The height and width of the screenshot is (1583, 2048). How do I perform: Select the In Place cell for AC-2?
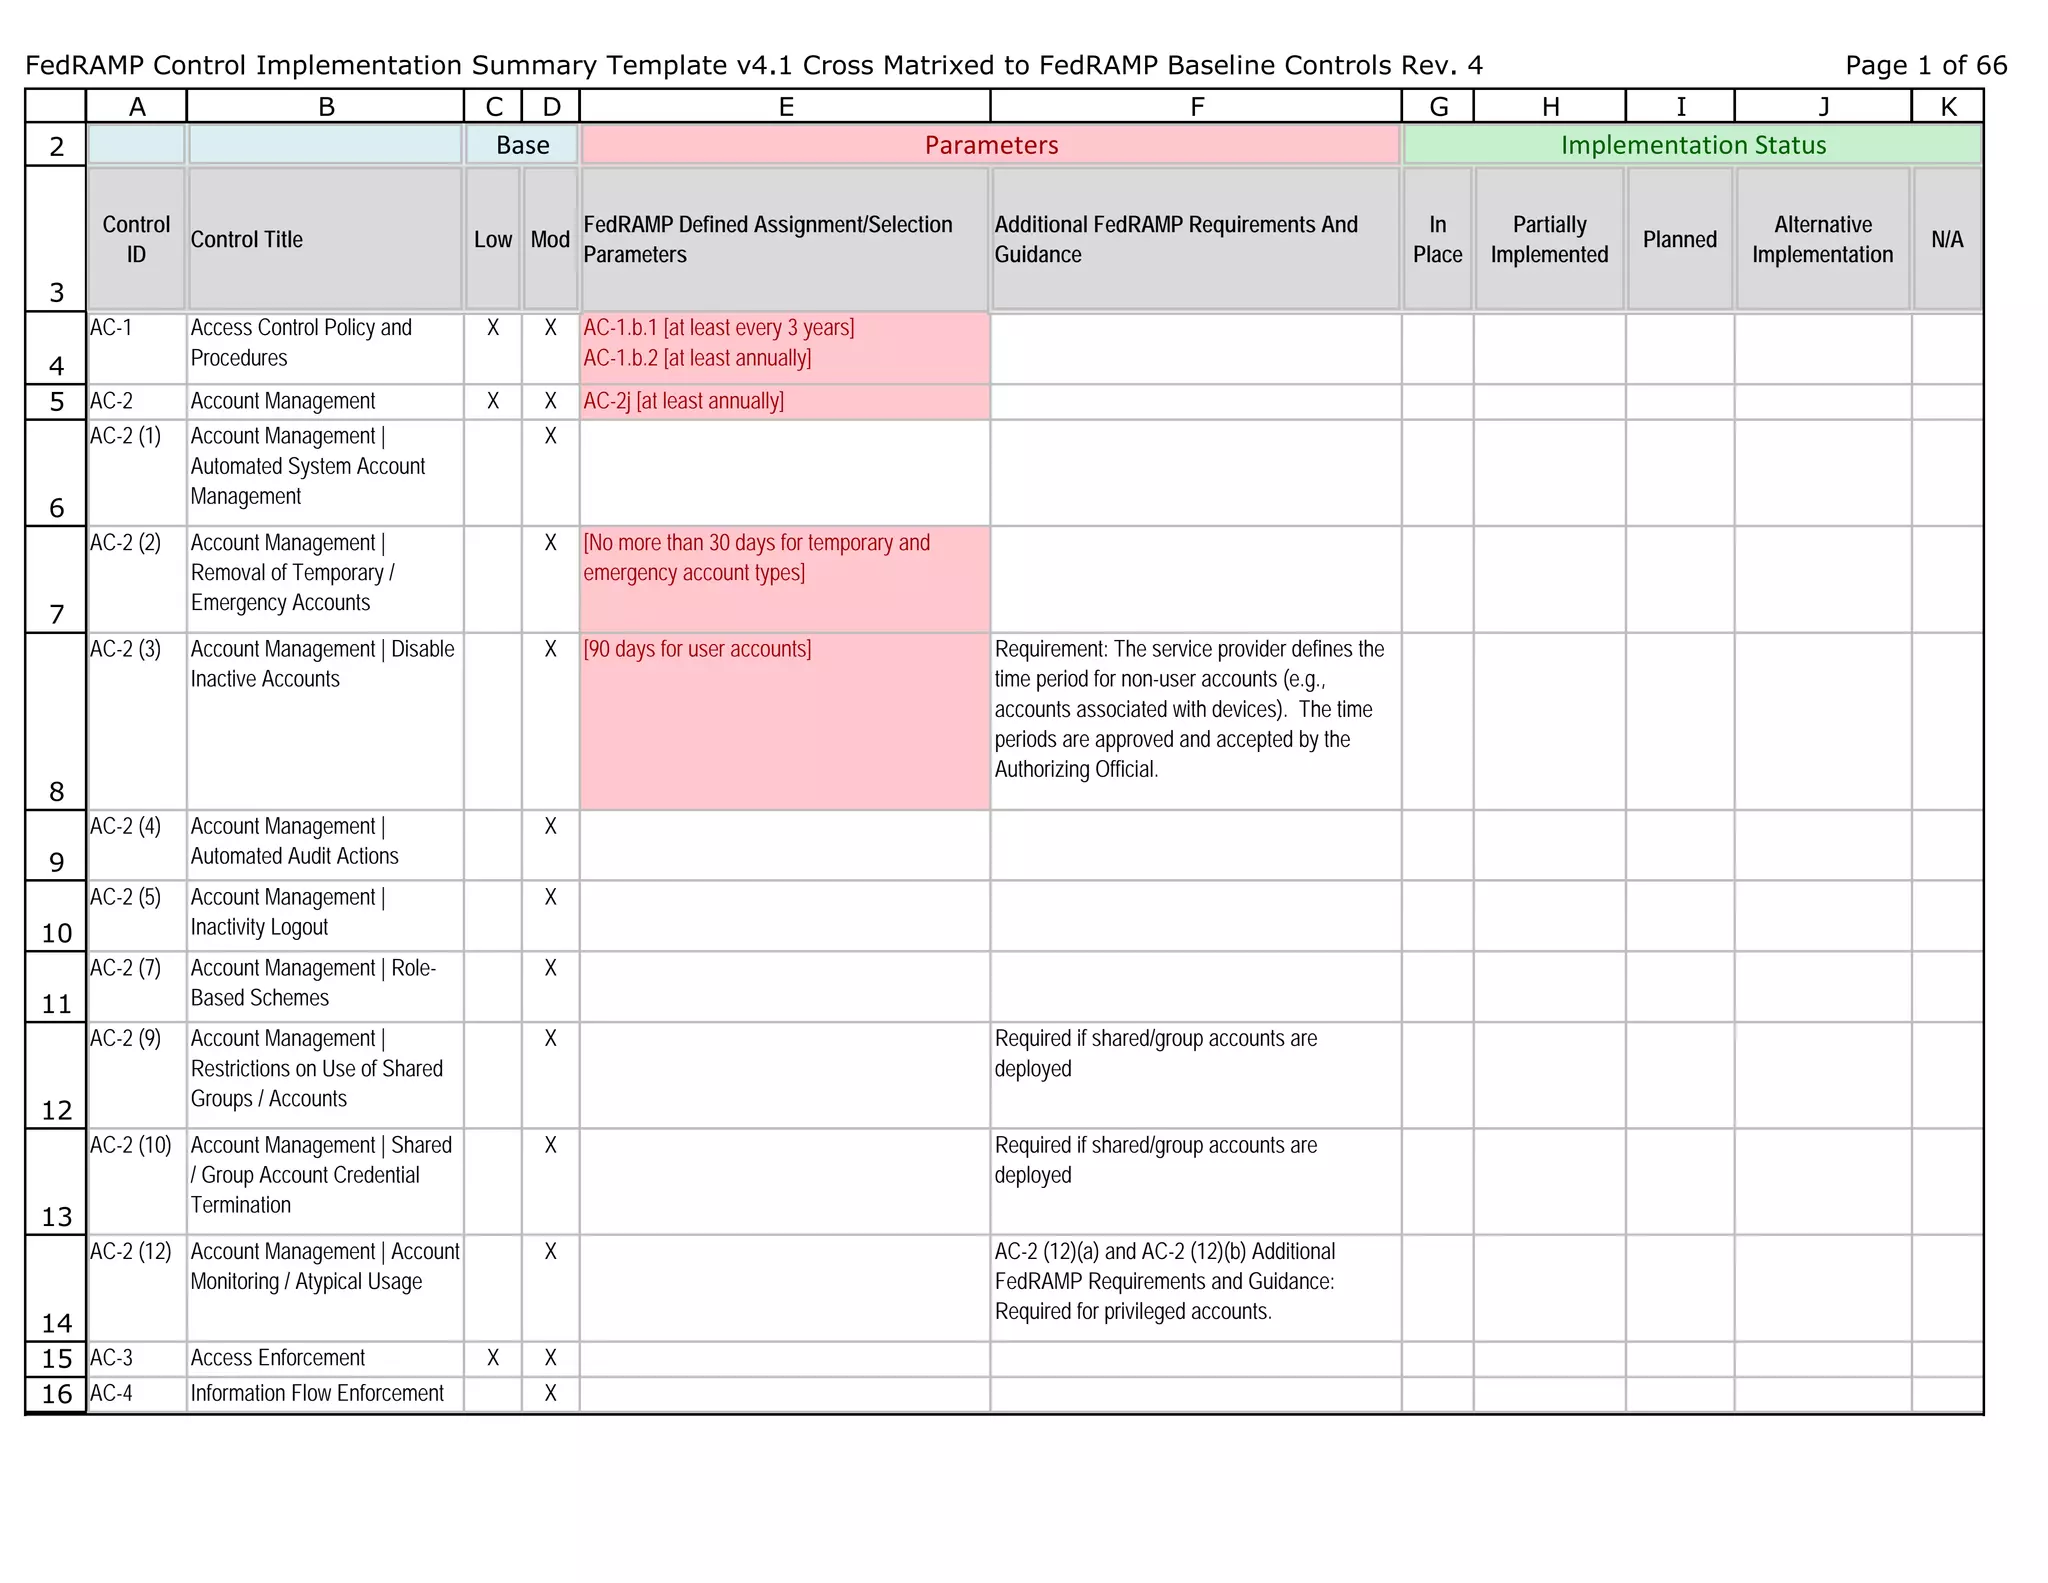[x=1437, y=401]
